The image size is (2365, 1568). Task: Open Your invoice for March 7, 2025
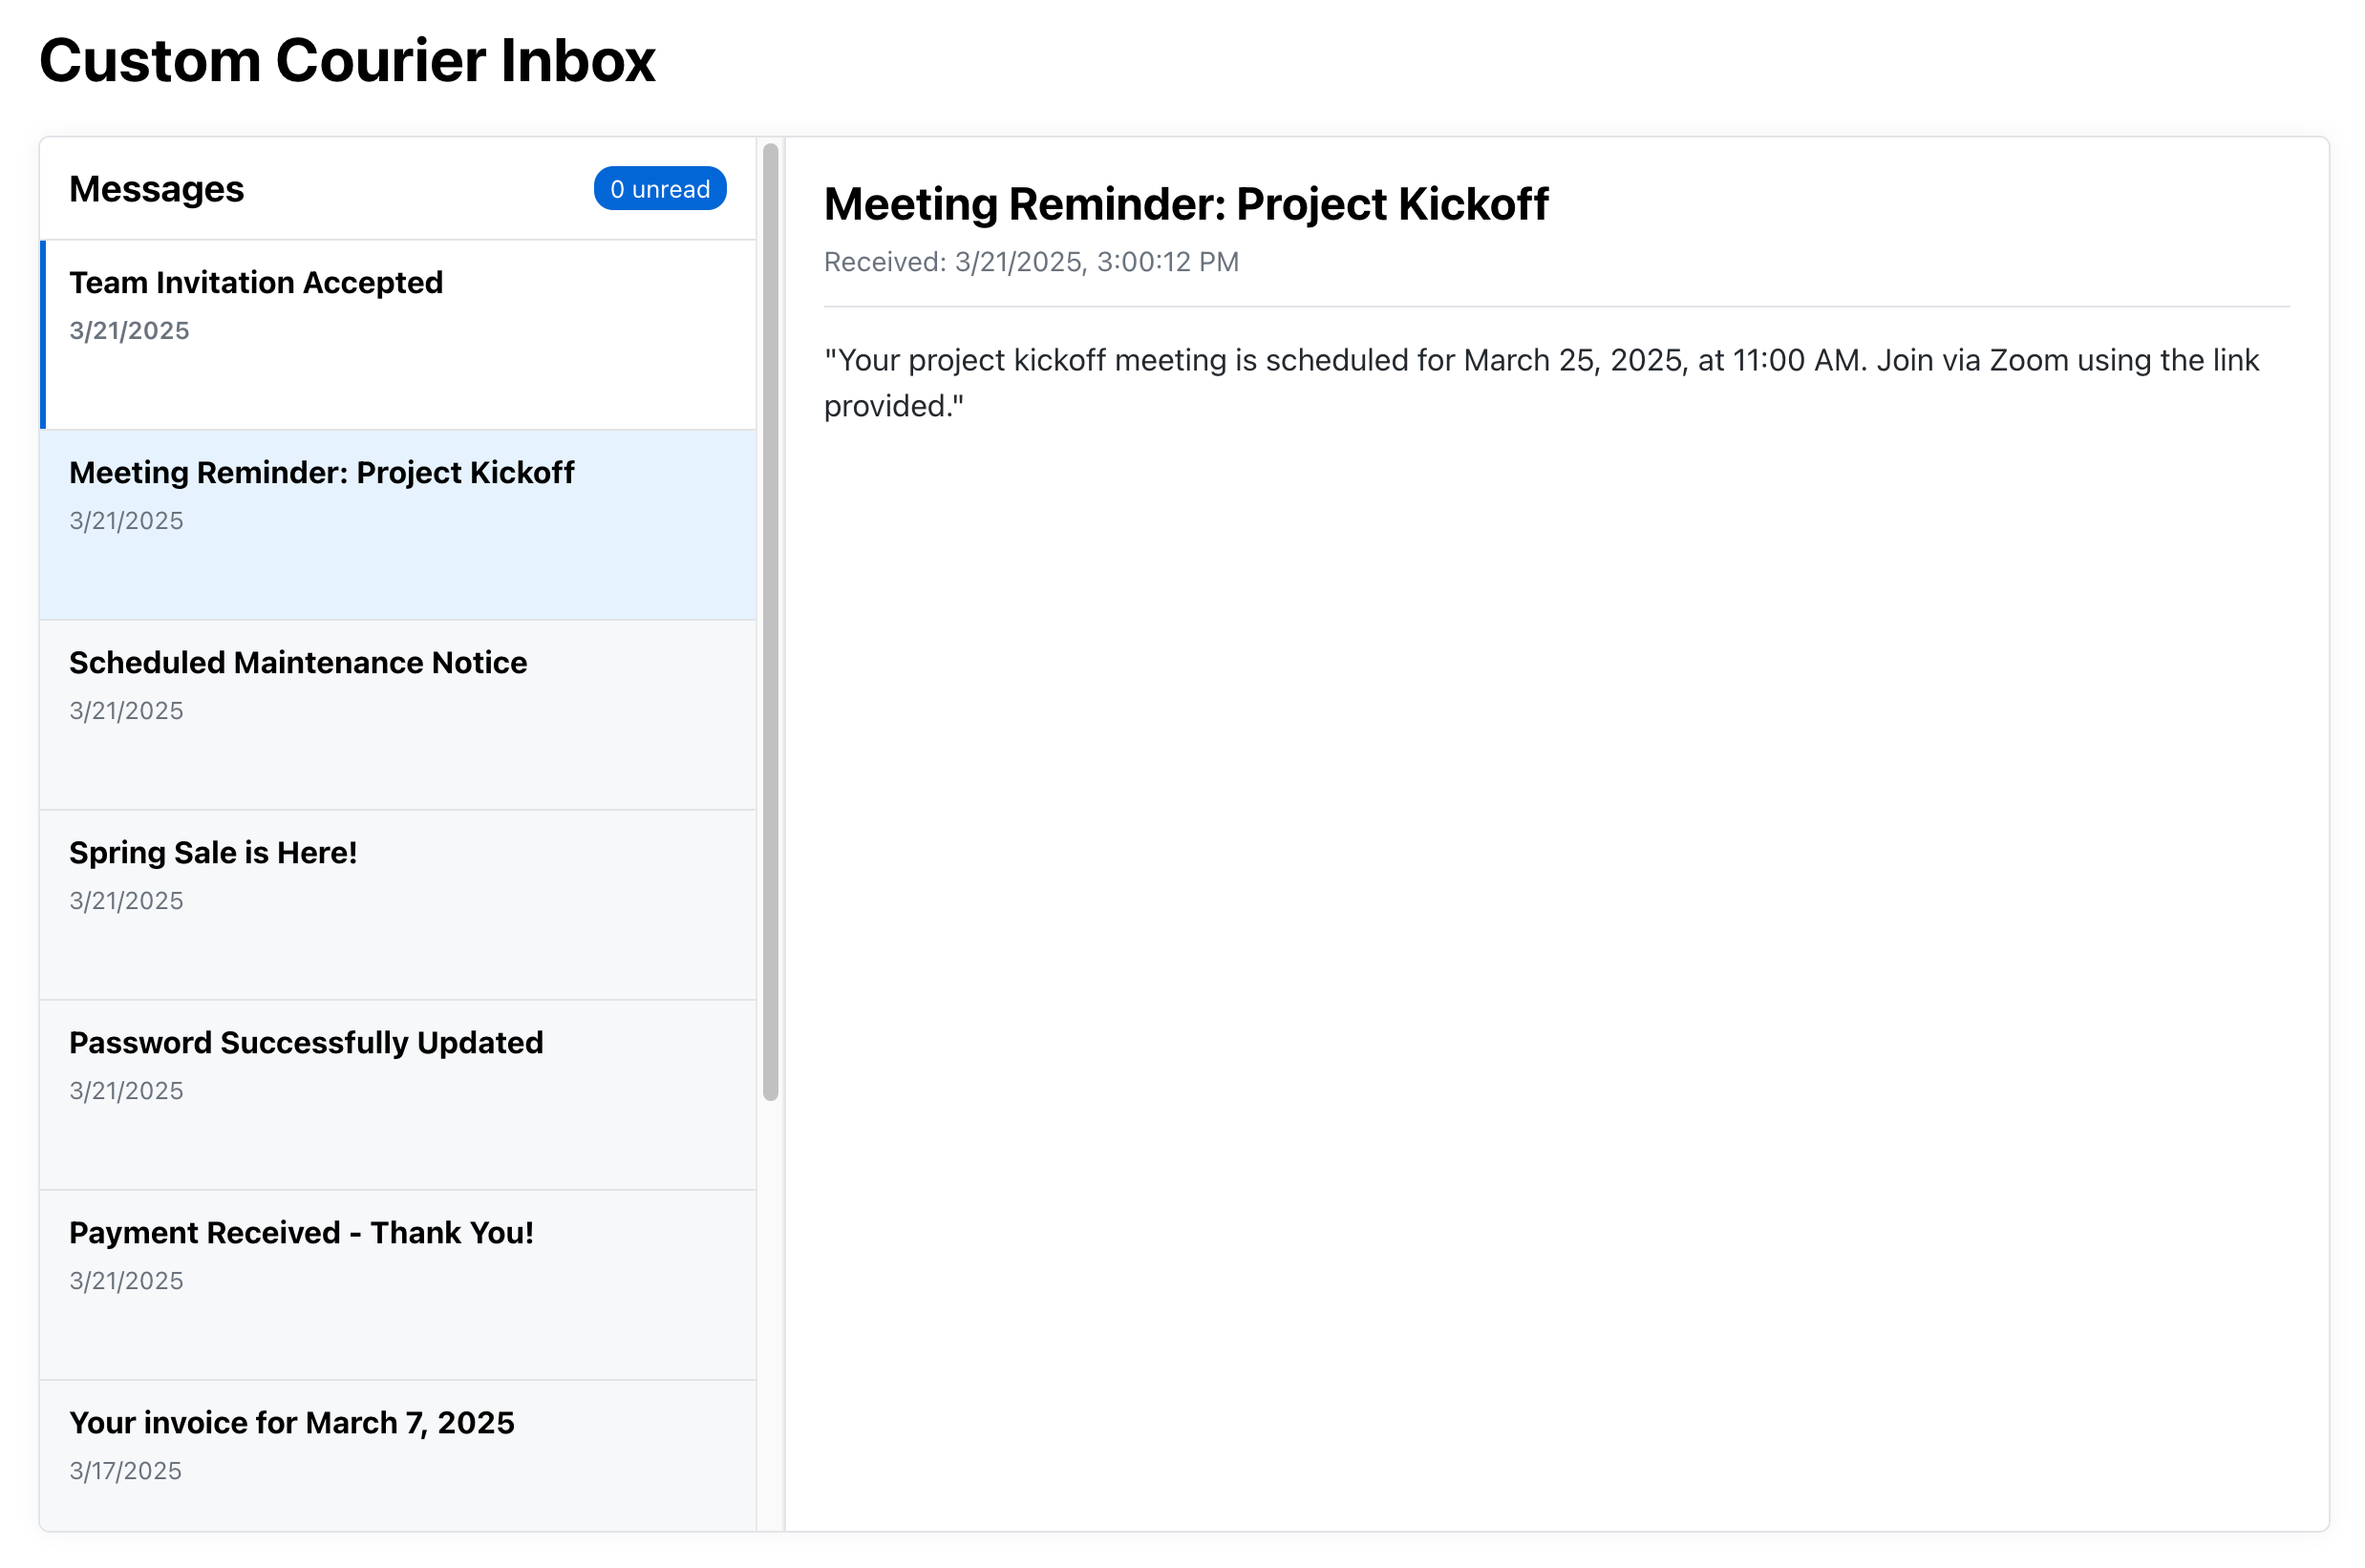pyautogui.click(x=292, y=1422)
